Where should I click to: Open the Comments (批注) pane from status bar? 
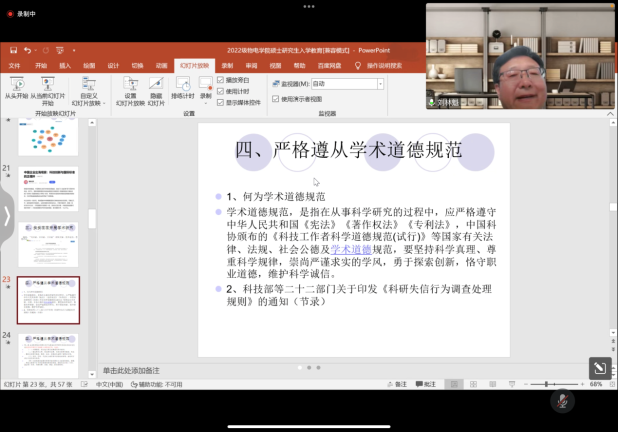pos(425,384)
